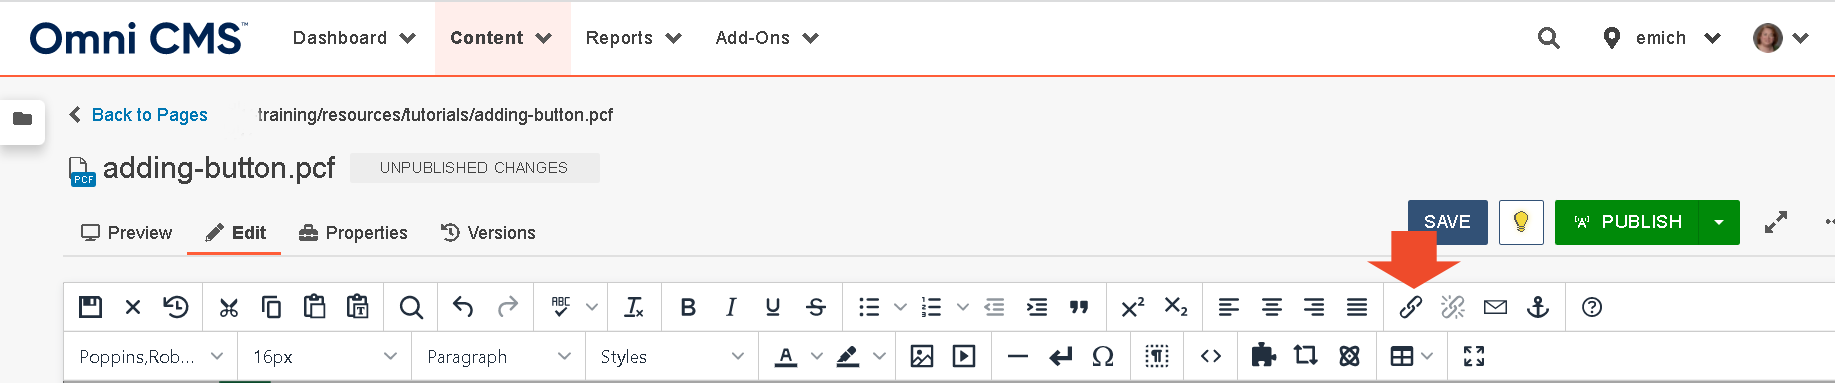The height and width of the screenshot is (383, 1835).
Task: Switch to the Properties tab
Action: [x=353, y=233]
